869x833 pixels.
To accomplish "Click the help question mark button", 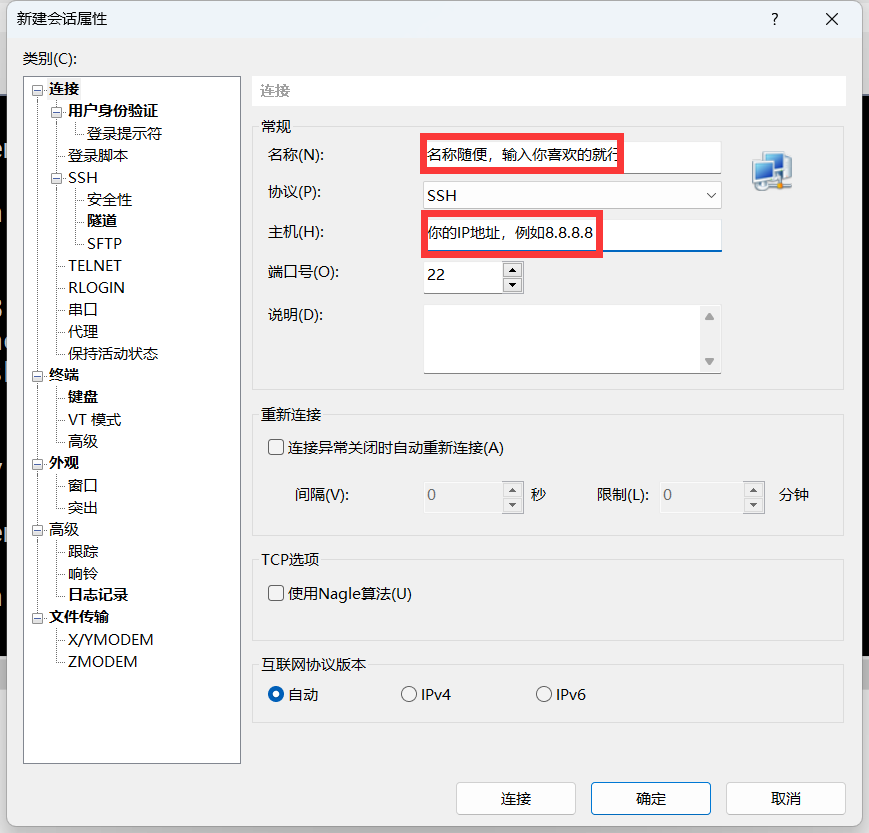I will [775, 19].
